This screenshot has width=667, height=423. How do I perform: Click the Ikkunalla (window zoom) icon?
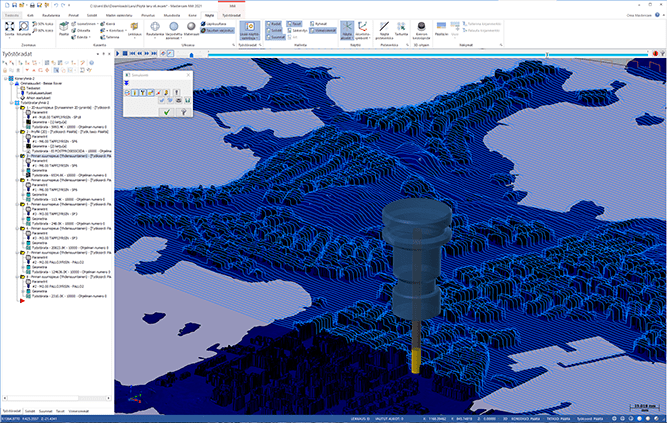click(x=24, y=29)
